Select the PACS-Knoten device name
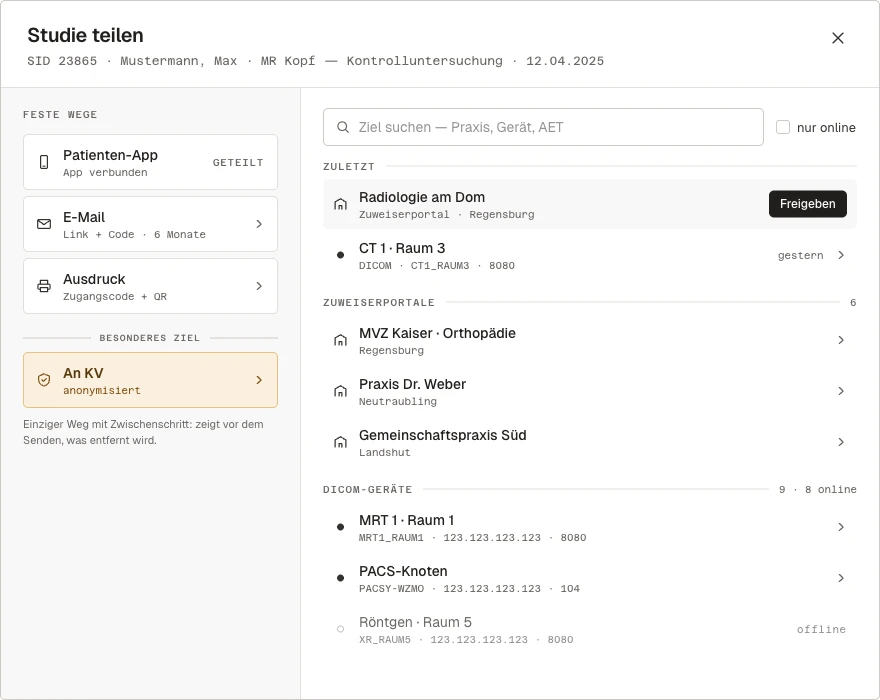 [x=403, y=571]
